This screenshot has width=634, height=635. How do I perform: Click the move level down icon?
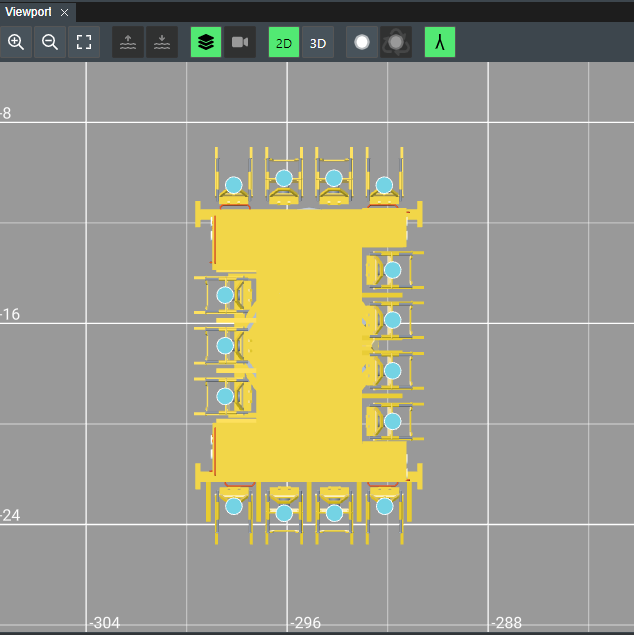click(162, 42)
